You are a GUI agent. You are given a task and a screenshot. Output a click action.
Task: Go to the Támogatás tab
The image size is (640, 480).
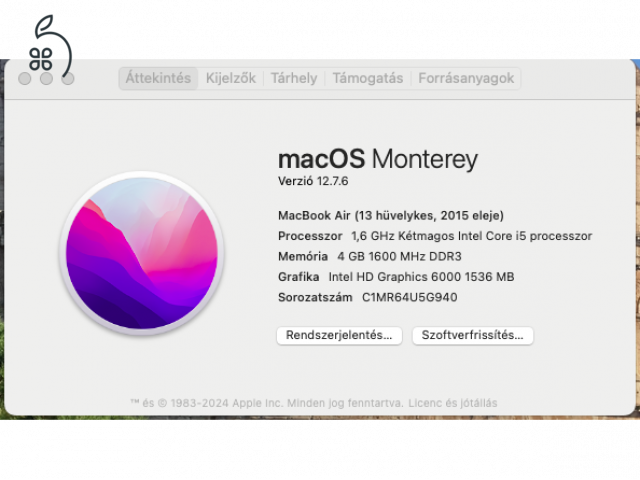coord(368,78)
